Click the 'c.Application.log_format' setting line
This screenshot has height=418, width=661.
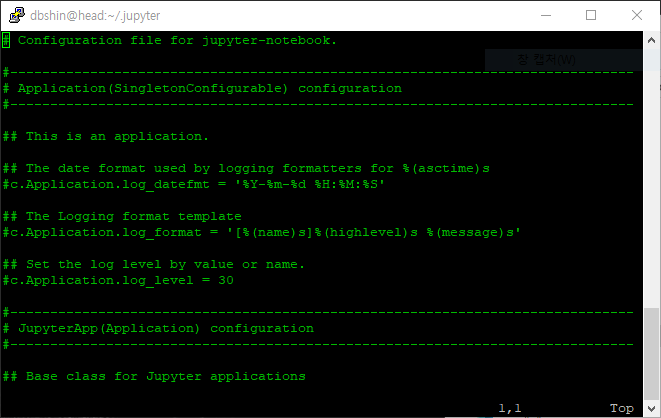tap(262, 233)
